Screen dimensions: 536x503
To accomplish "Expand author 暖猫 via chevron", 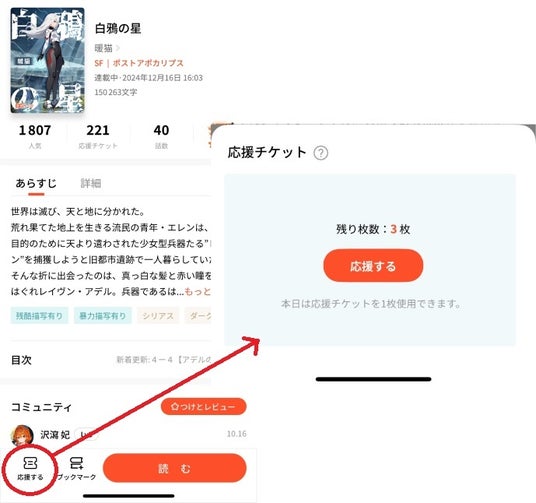I will point(118,48).
